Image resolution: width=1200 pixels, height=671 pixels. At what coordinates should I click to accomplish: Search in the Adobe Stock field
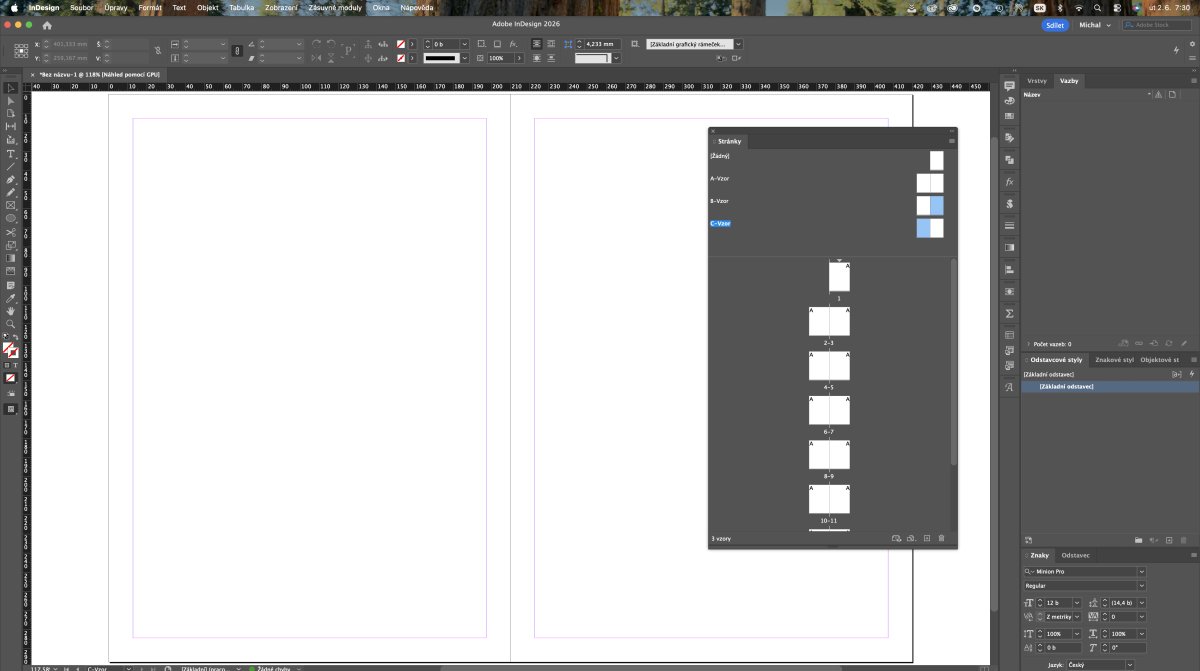[x=1158, y=25]
